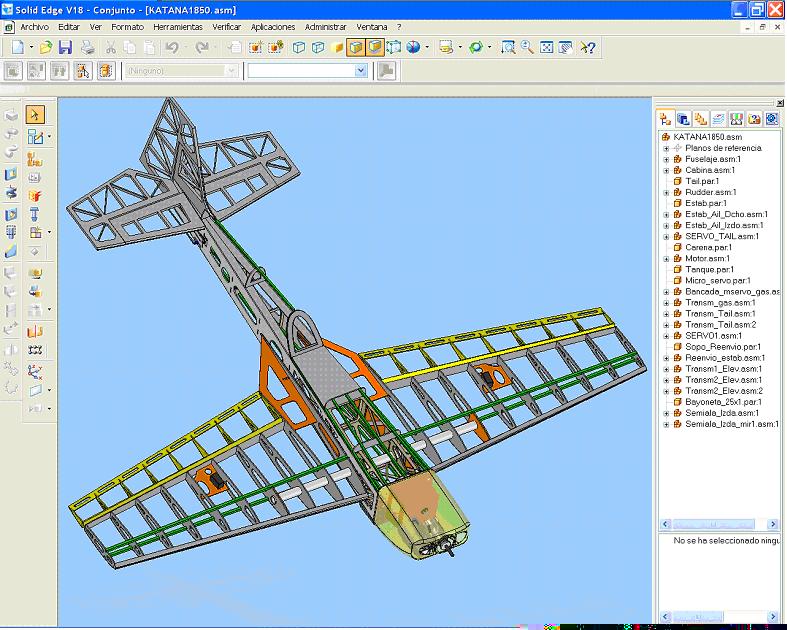This screenshot has width=787, height=630.
Task: Expand the Fuselaje.asm:1 tree node
Action: click(666, 159)
